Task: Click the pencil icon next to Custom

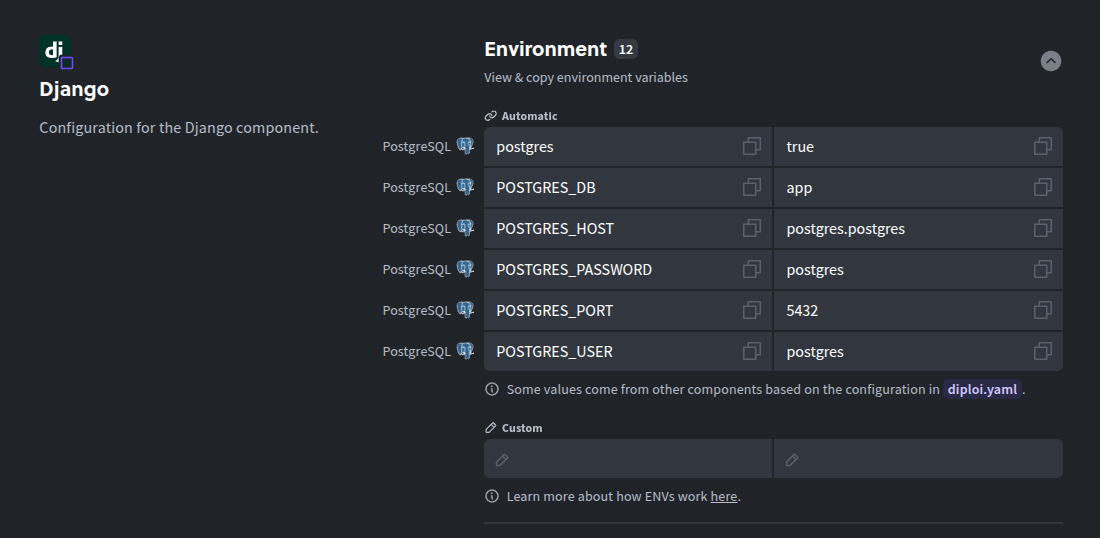Action: click(491, 428)
